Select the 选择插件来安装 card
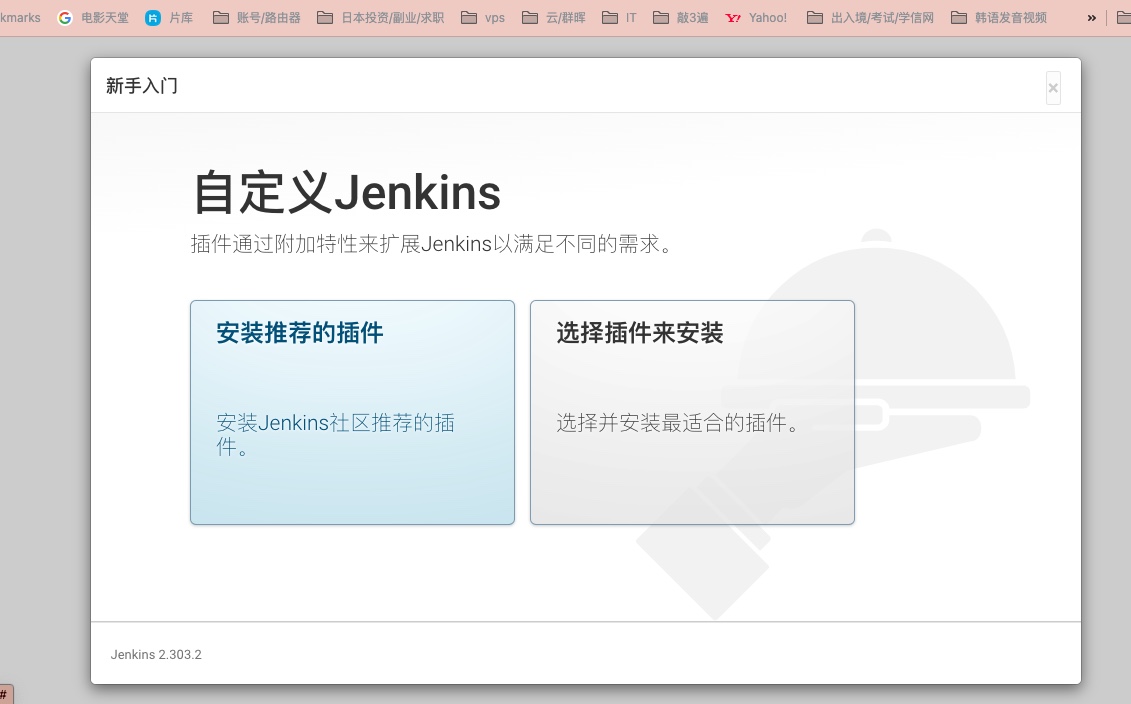This screenshot has width=1131, height=704. click(692, 412)
